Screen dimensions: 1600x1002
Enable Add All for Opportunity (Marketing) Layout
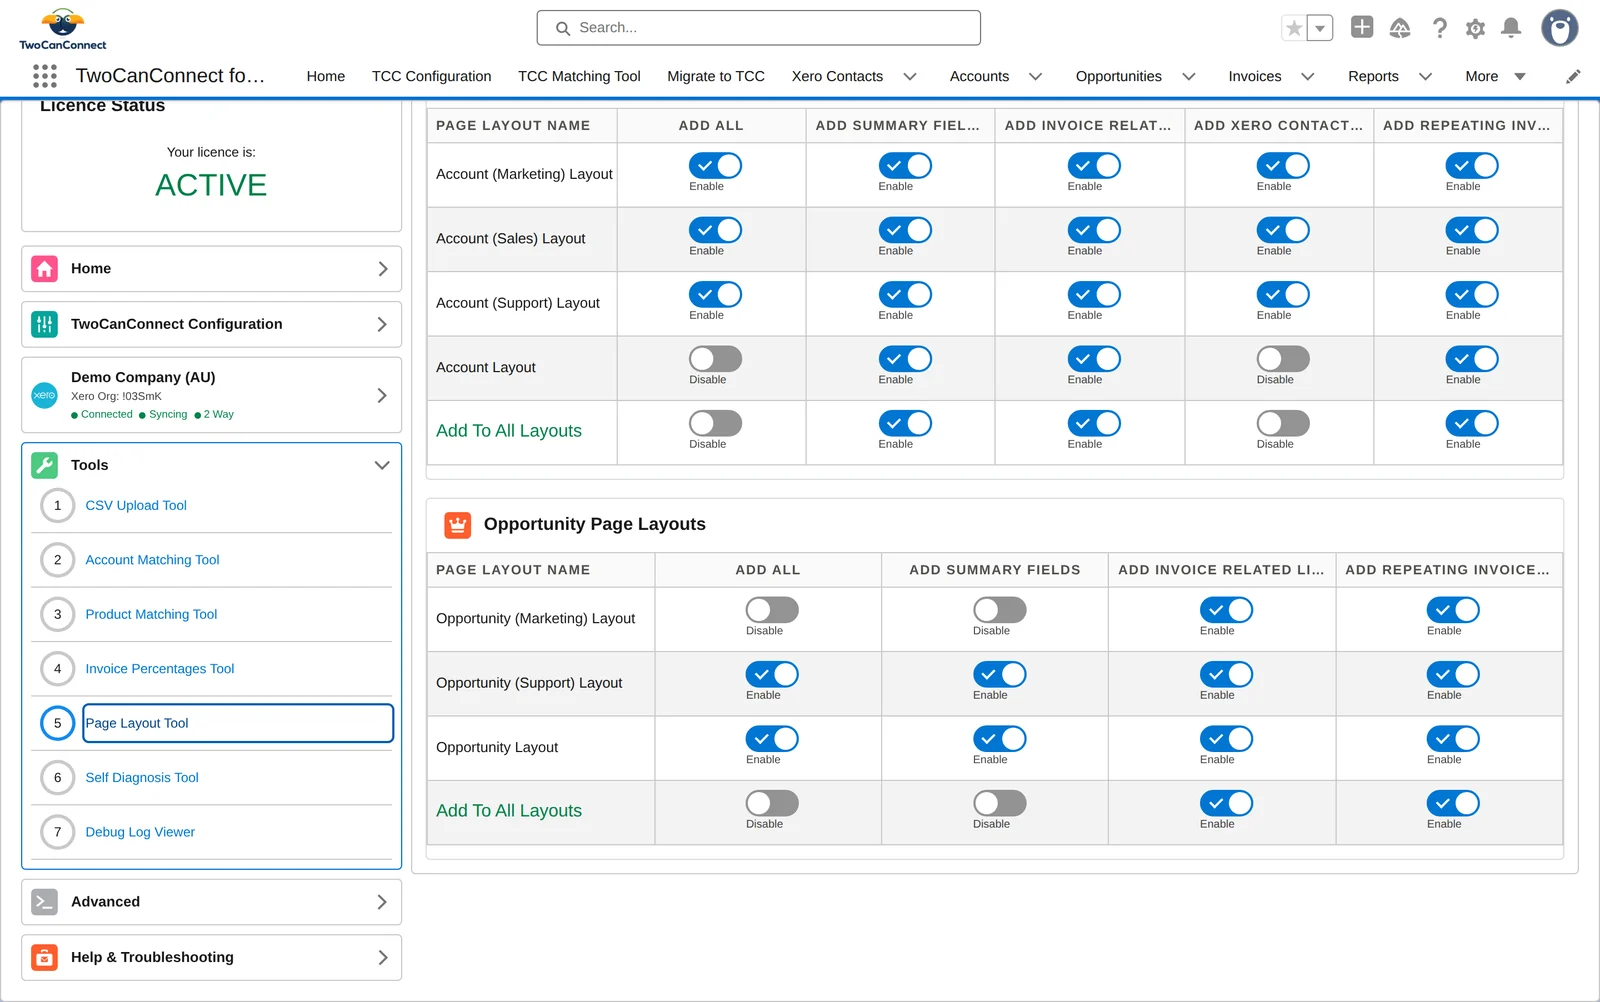tap(772, 610)
